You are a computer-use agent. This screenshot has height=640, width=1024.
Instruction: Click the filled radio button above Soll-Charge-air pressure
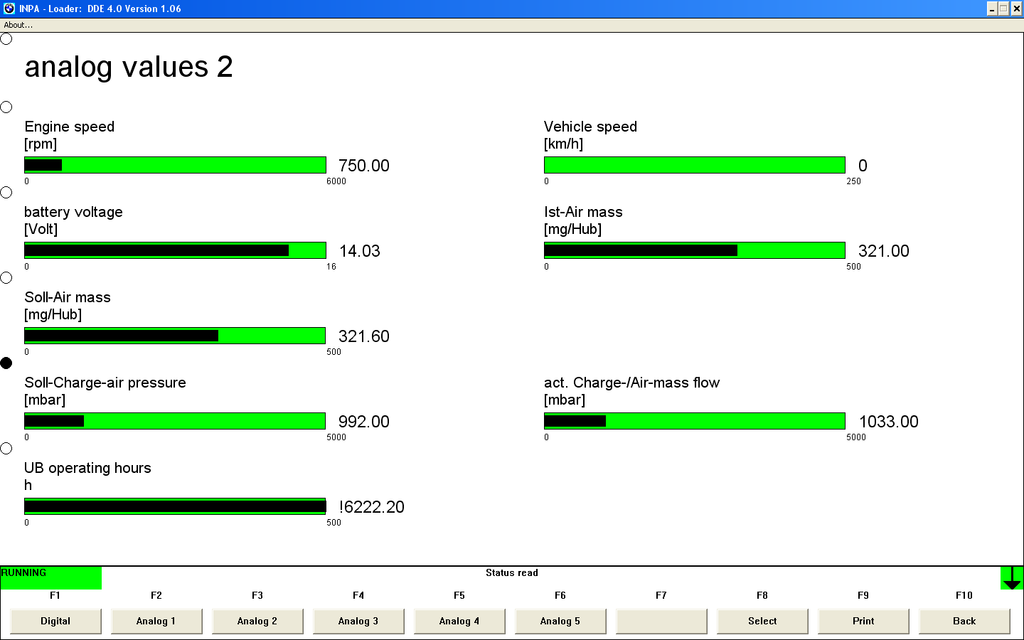pos(6,363)
